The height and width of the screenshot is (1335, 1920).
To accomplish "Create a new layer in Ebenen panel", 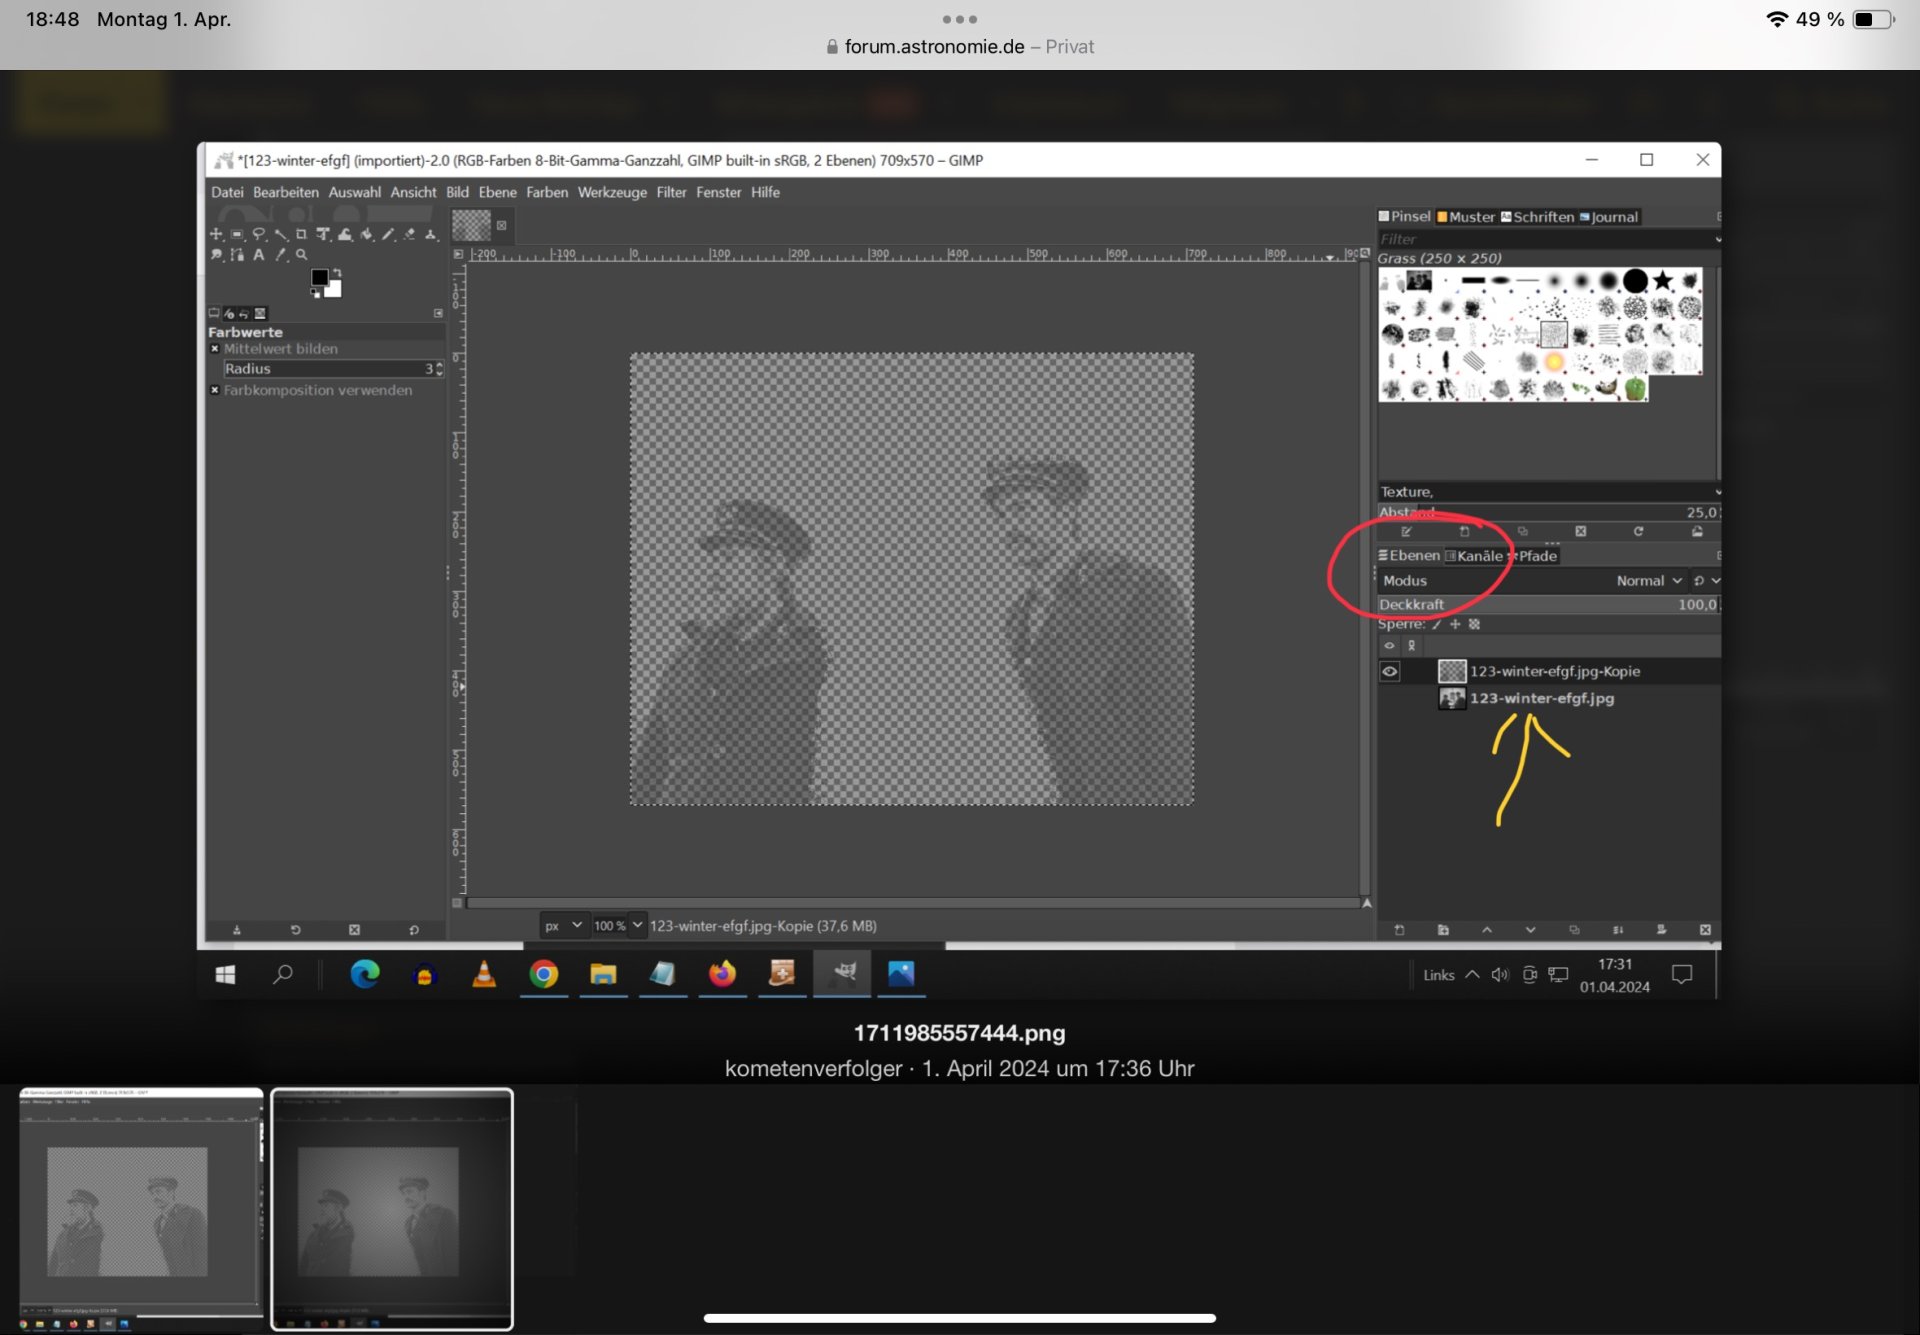I will tap(1399, 930).
